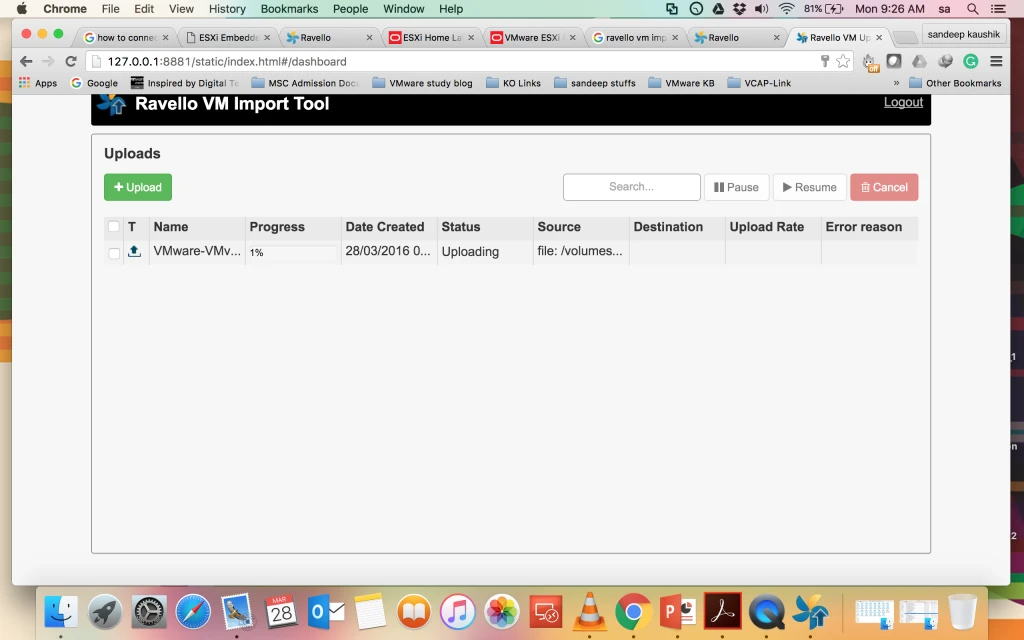This screenshot has width=1024, height=640.
Task: Switch to ESXi Home La tab
Action: (x=430, y=37)
